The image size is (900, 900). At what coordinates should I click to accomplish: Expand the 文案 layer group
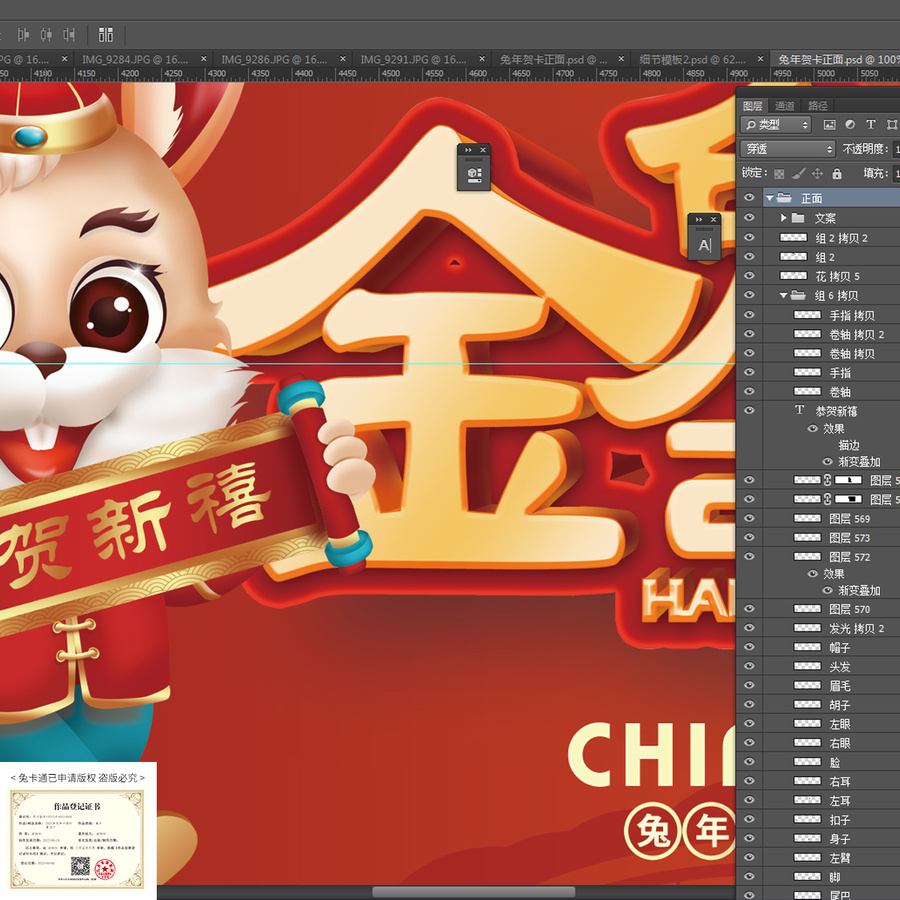783,218
